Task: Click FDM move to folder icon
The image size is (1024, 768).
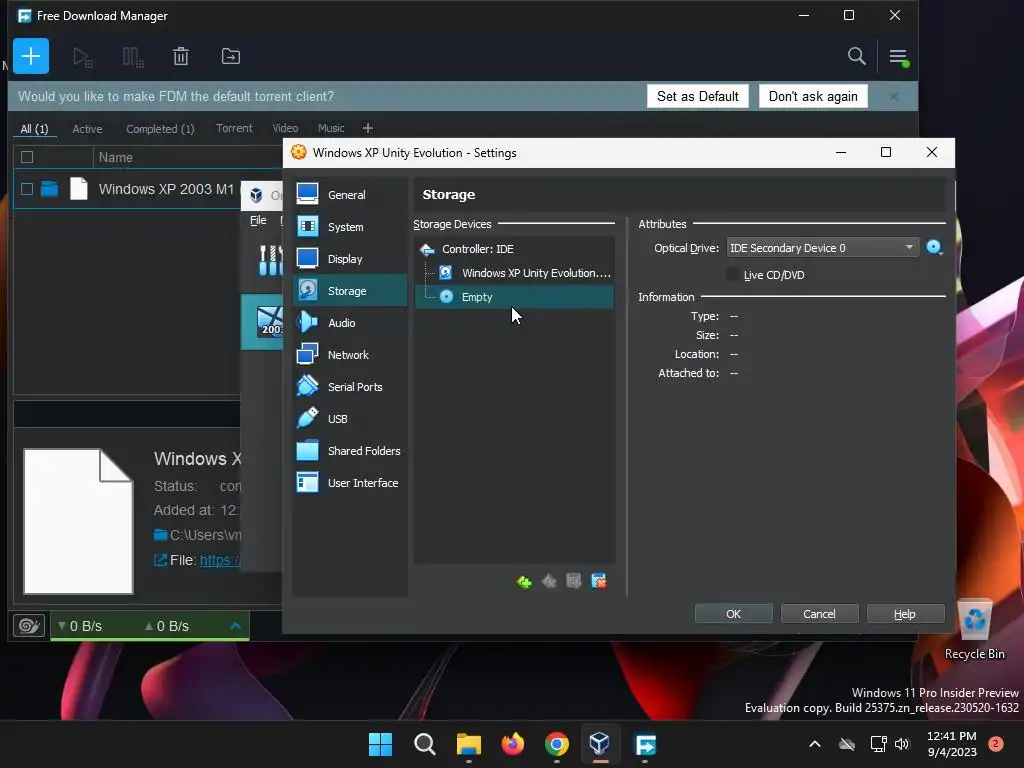Action: (231, 57)
